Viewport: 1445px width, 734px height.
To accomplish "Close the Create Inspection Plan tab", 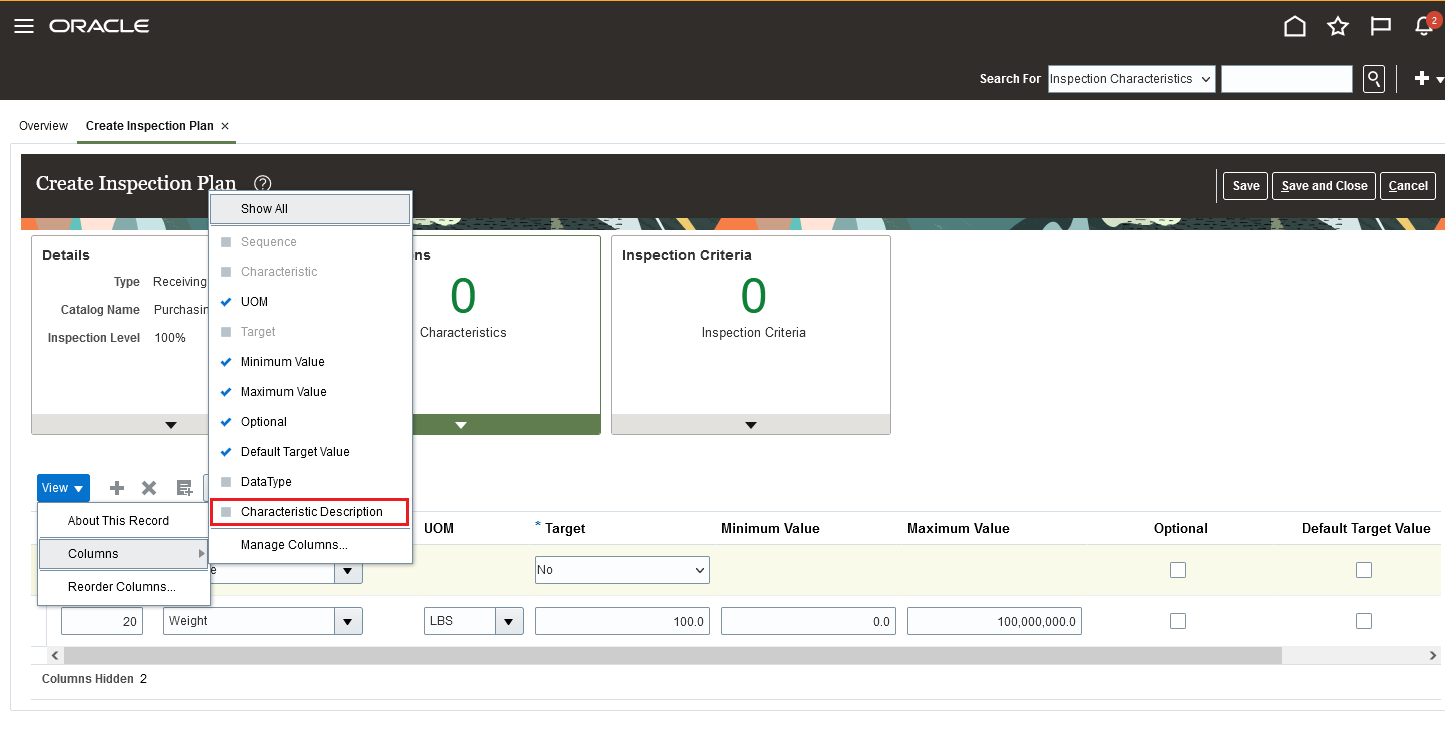I will click(x=225, y=126).
